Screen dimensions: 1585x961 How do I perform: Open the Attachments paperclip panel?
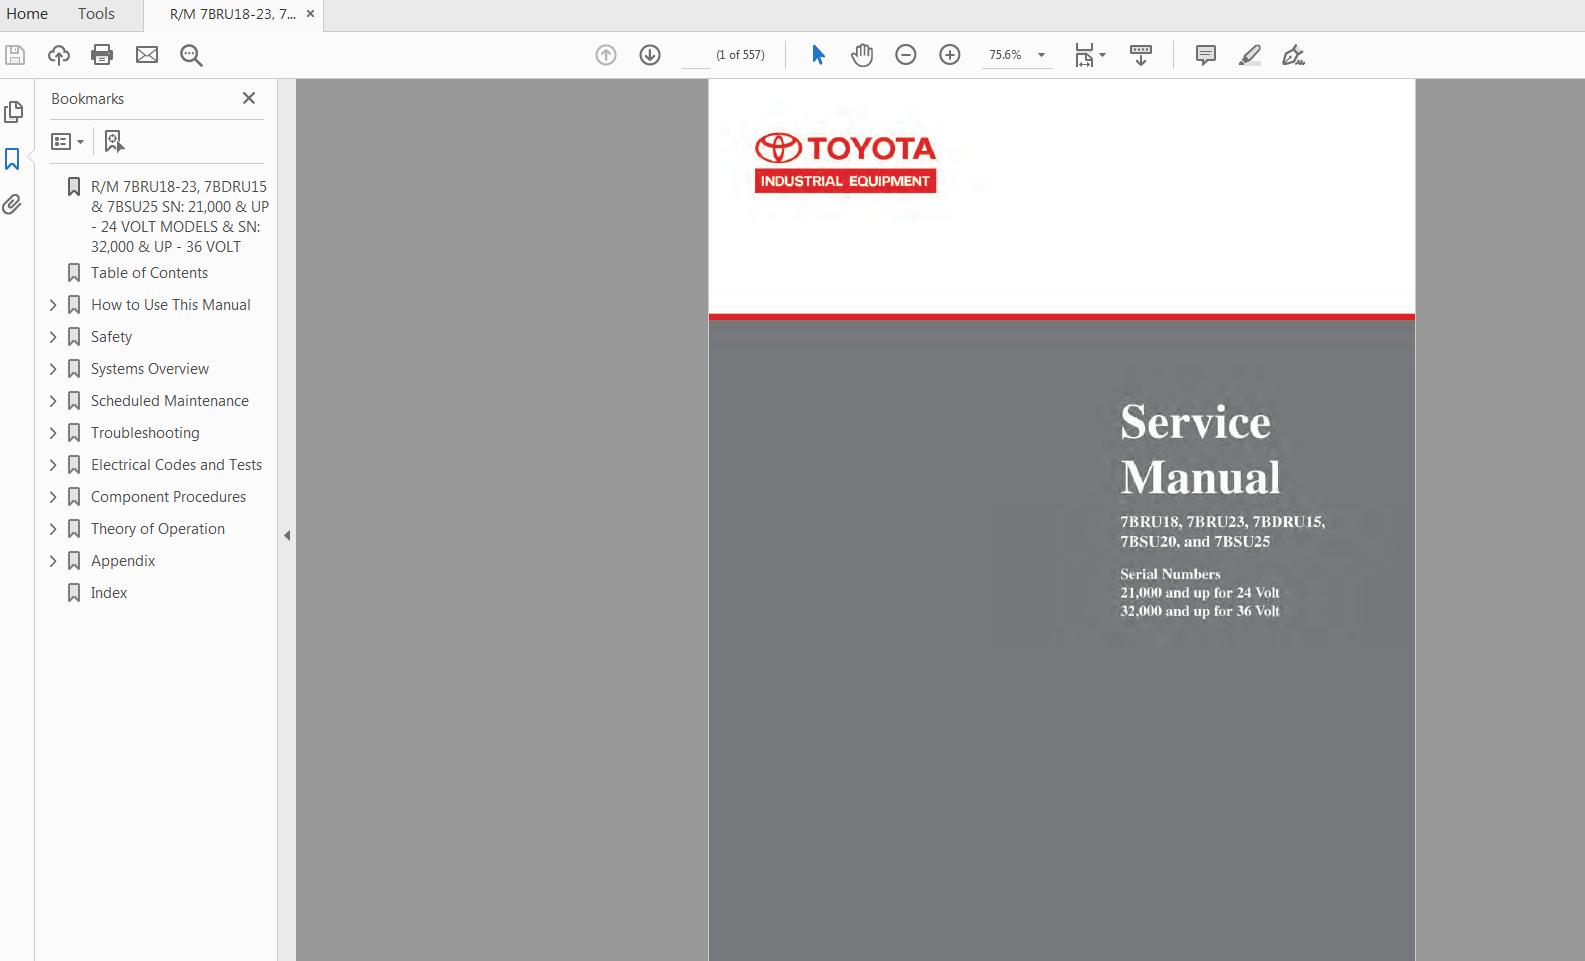pyautogui.click(x=12, y=205)
